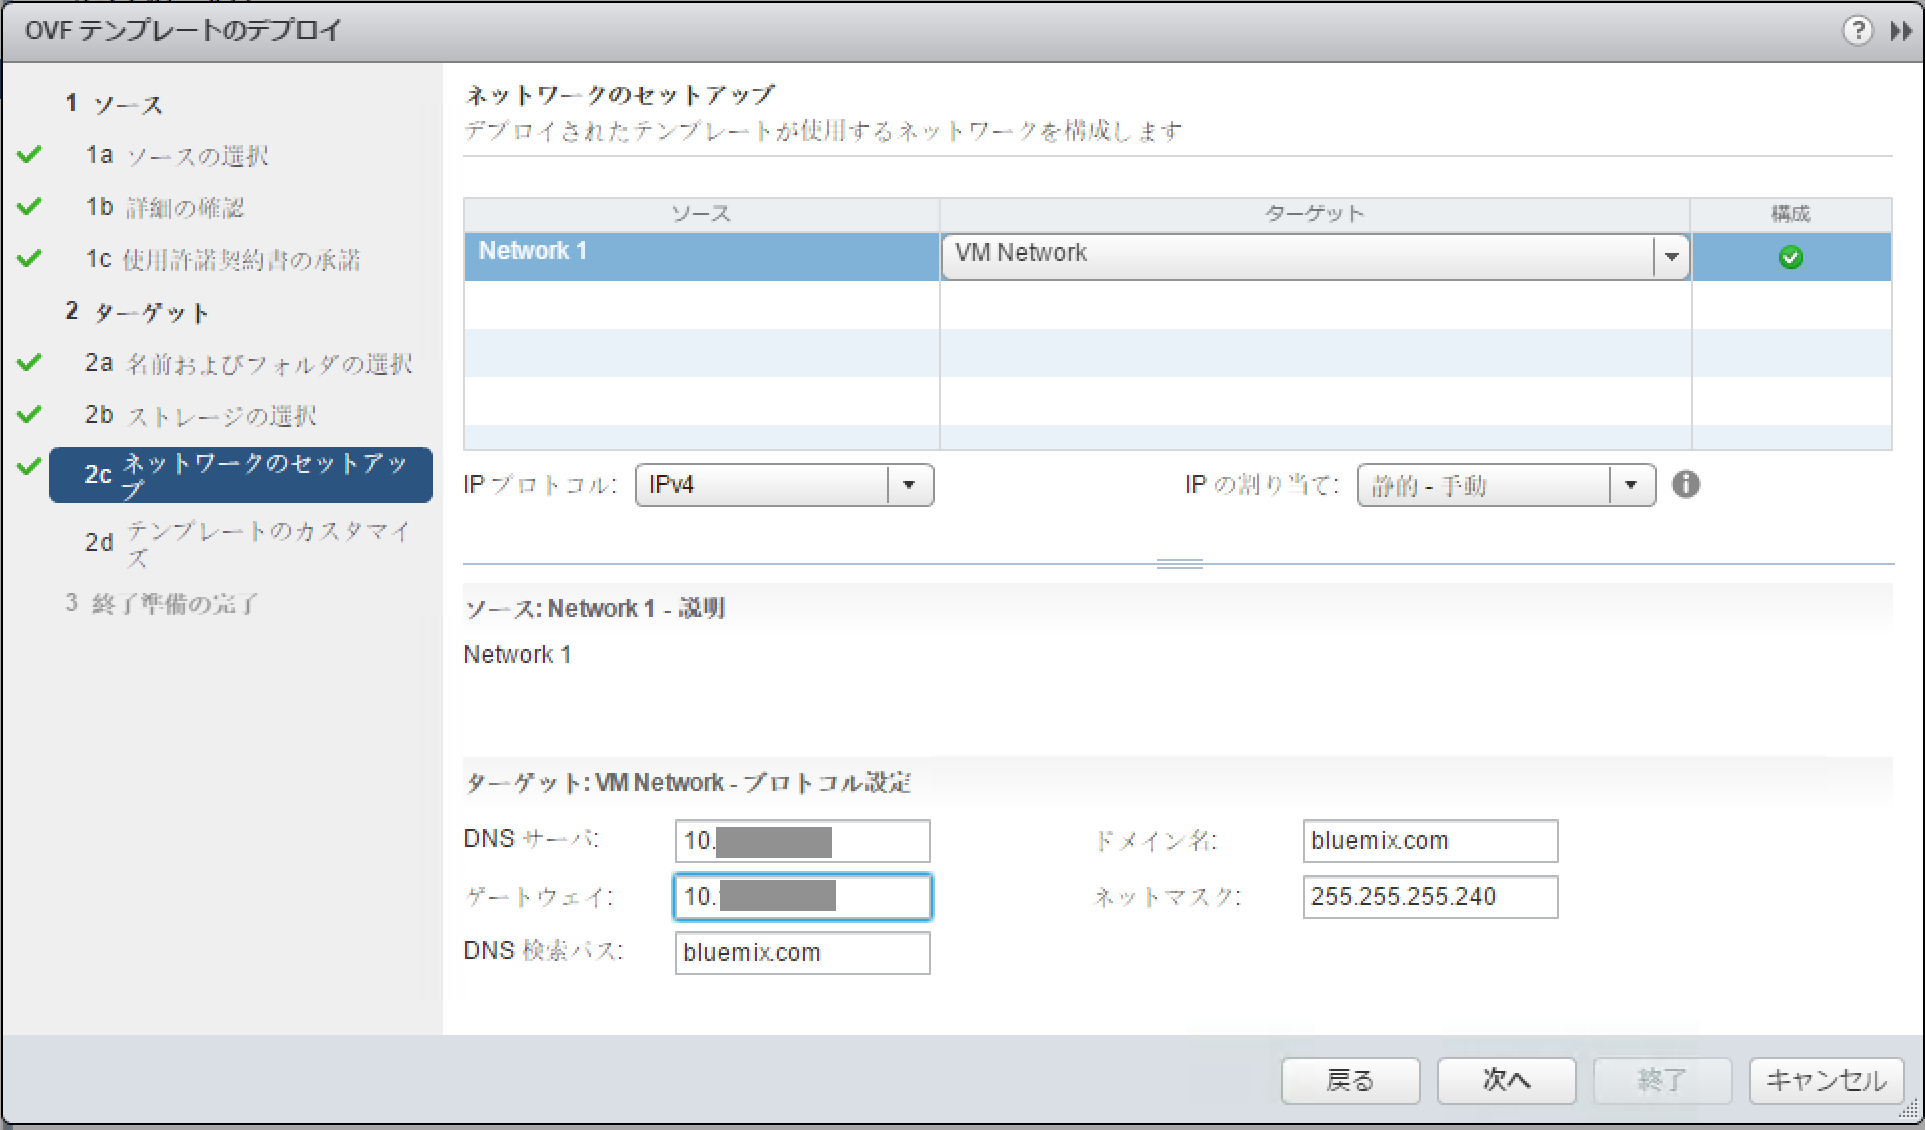Click the checkmark beside 1c 使用許諾契約書の承諾
This screenshot has width=1925, height=1130.
(x=29, y=258)
